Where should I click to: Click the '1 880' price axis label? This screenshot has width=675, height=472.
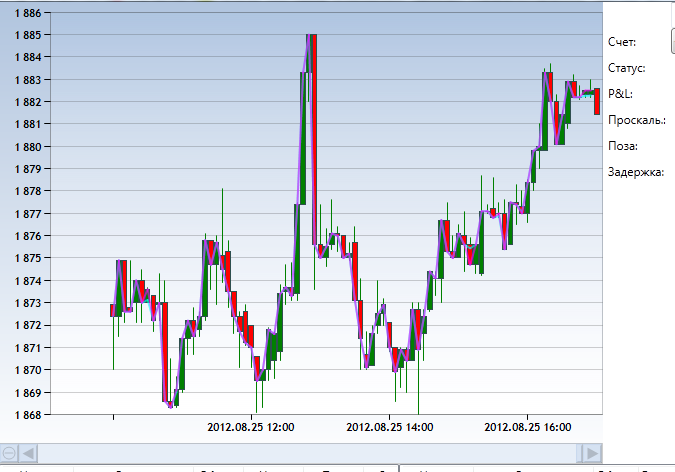click(x=28, y=147)
